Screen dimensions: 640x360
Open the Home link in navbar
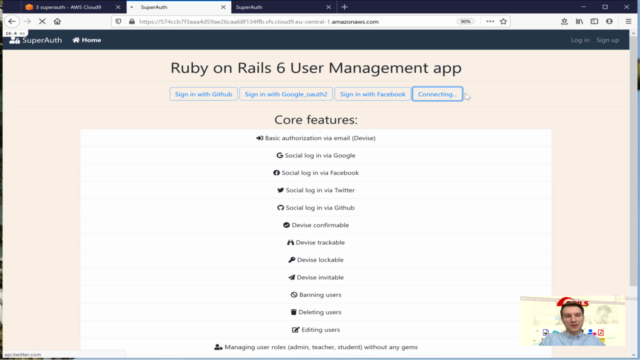(87, 40)
